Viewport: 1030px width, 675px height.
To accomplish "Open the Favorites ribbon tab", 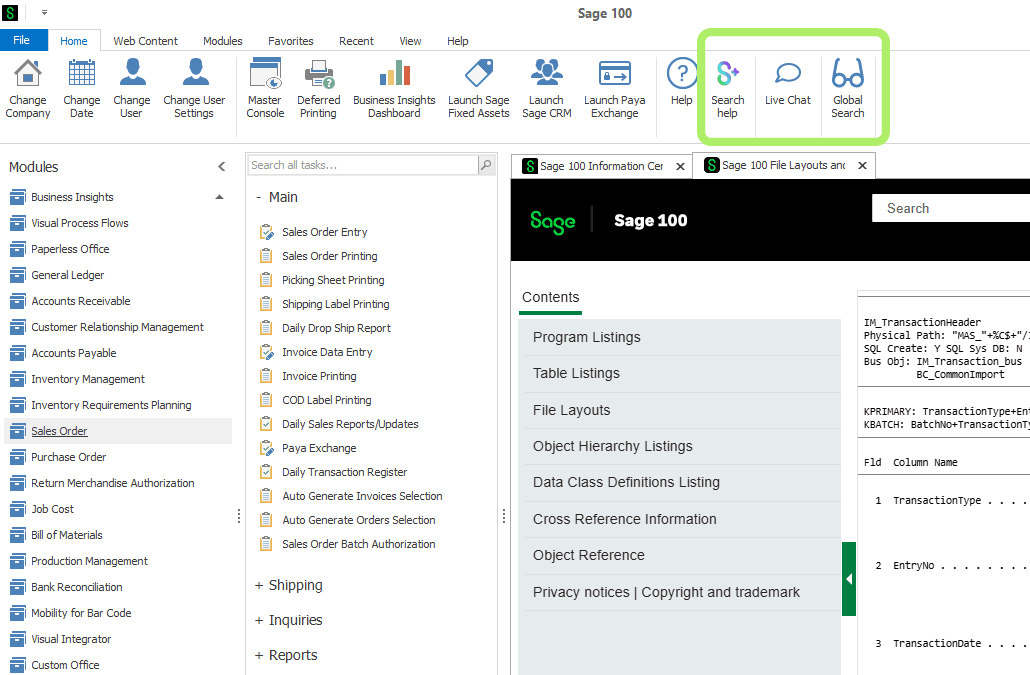I will (x=290, y=41).
